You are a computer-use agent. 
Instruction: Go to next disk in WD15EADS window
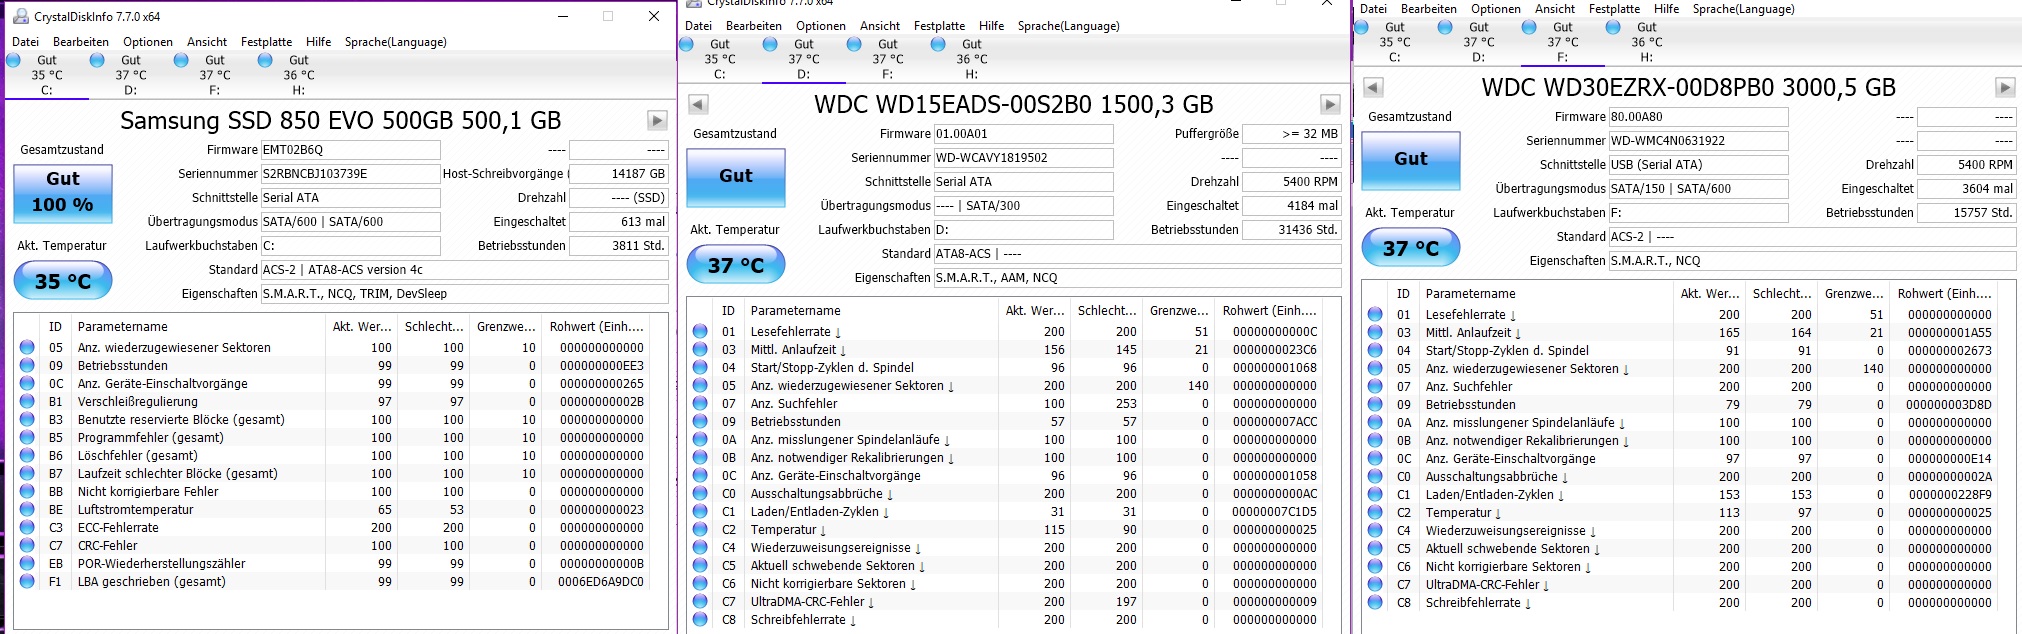pyautogui.click(x=1330, y=104)
